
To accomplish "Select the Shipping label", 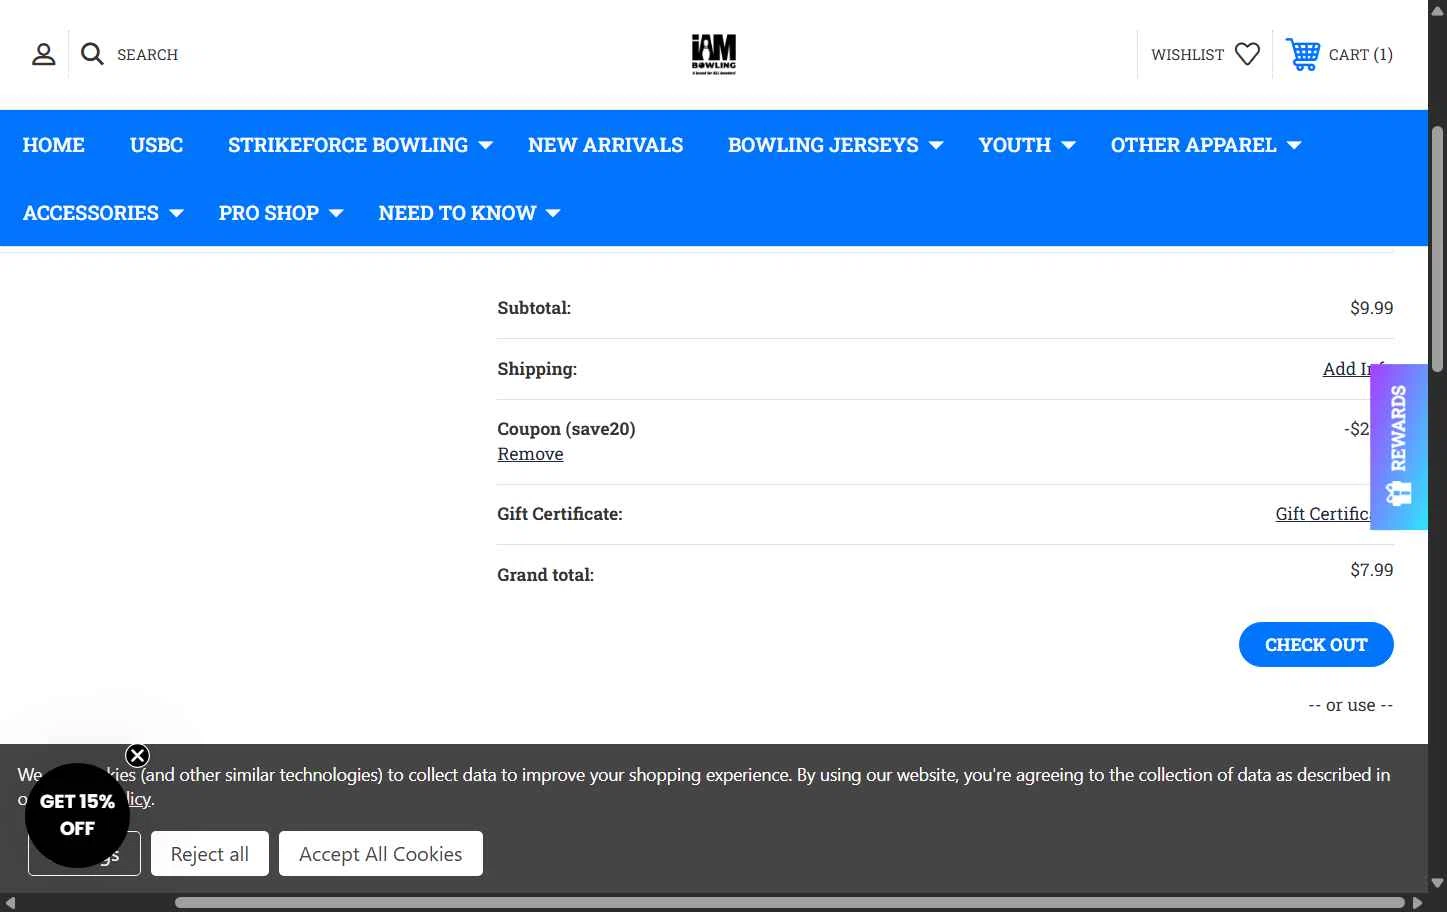I will tap(537, 369).
